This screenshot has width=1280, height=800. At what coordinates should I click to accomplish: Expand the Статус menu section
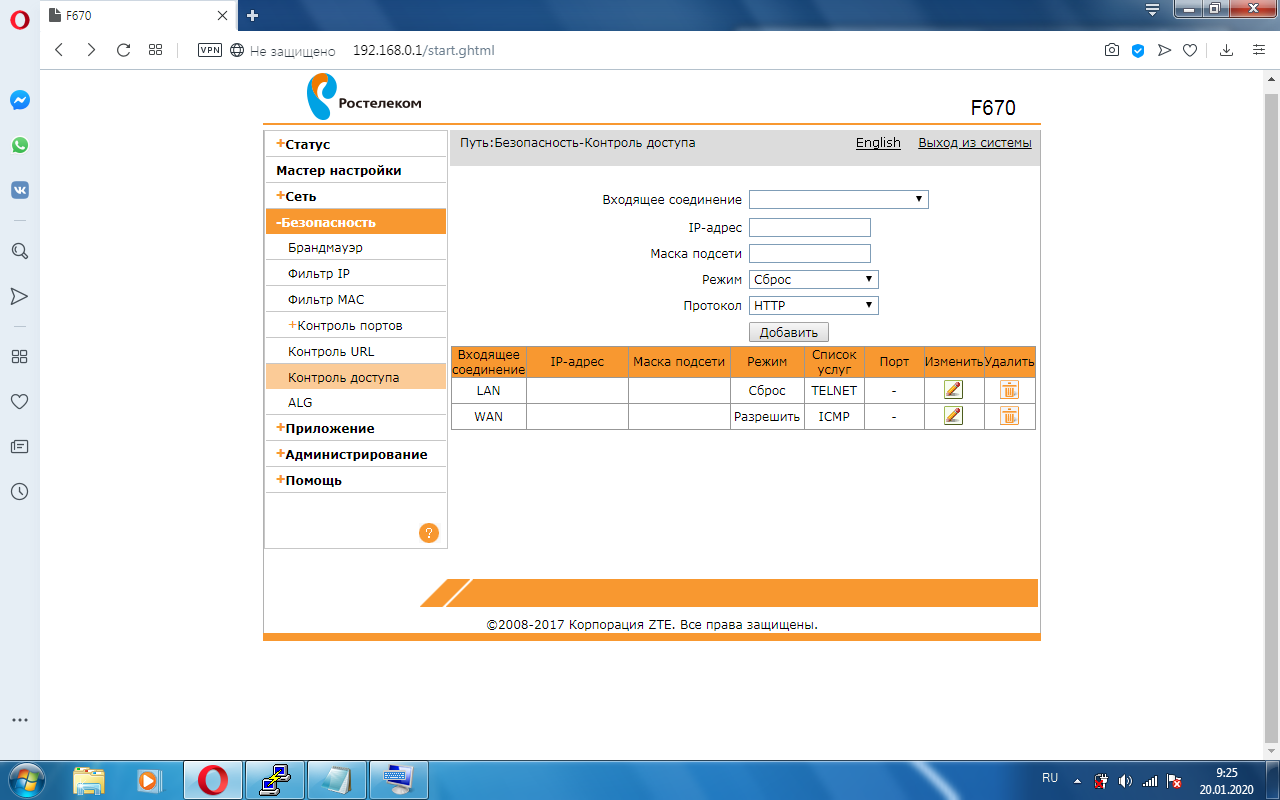tap(307, 145)
